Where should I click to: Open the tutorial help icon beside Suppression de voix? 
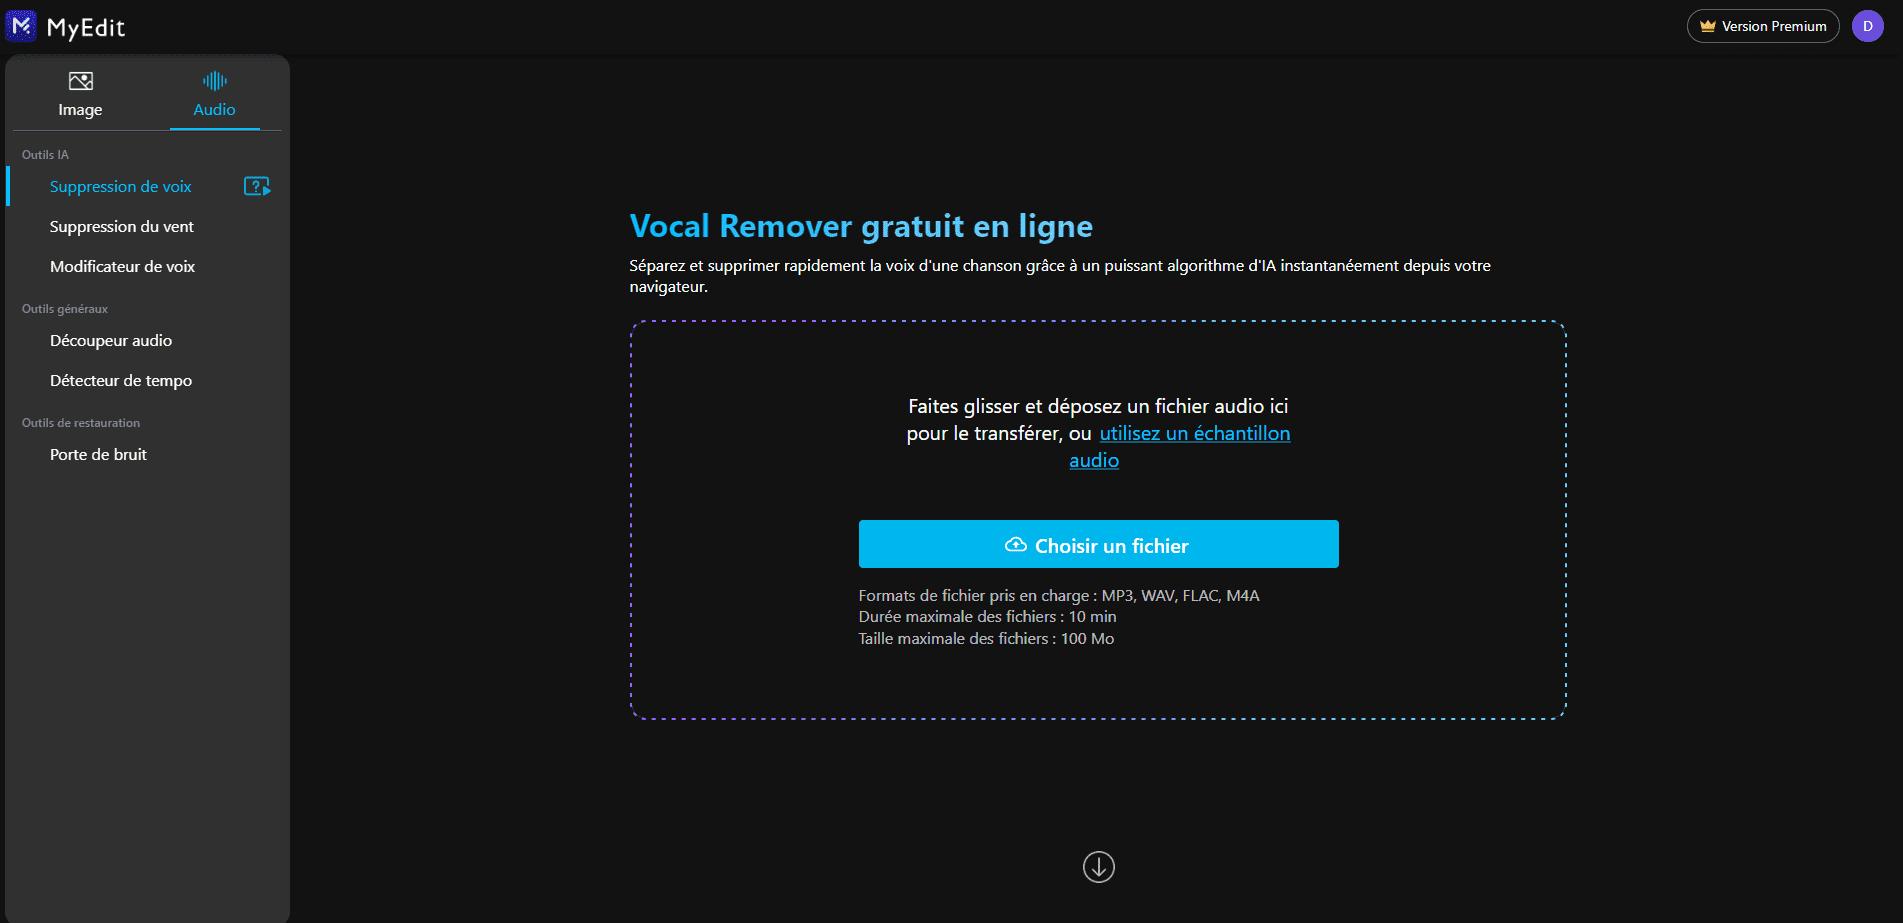coord(256,186)
